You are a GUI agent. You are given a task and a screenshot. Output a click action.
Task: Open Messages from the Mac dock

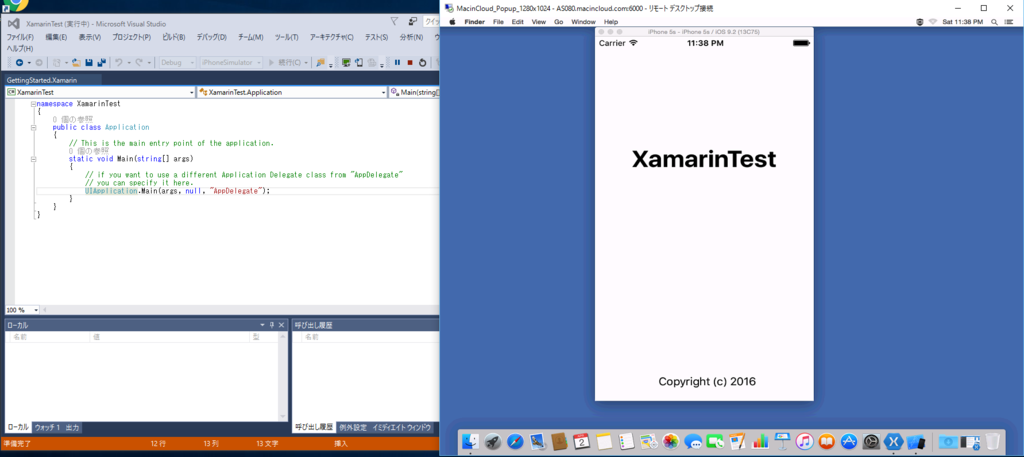click(693, 442)
